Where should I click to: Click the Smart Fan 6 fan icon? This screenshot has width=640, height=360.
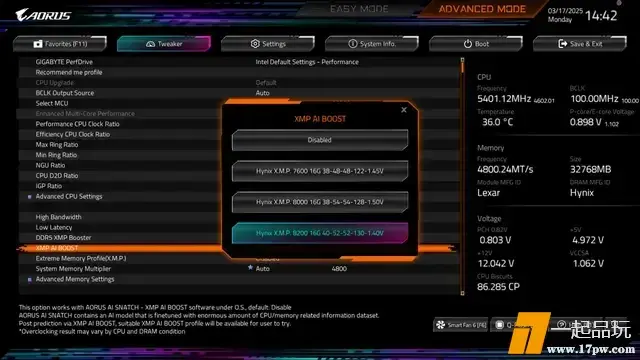(440, 325)
